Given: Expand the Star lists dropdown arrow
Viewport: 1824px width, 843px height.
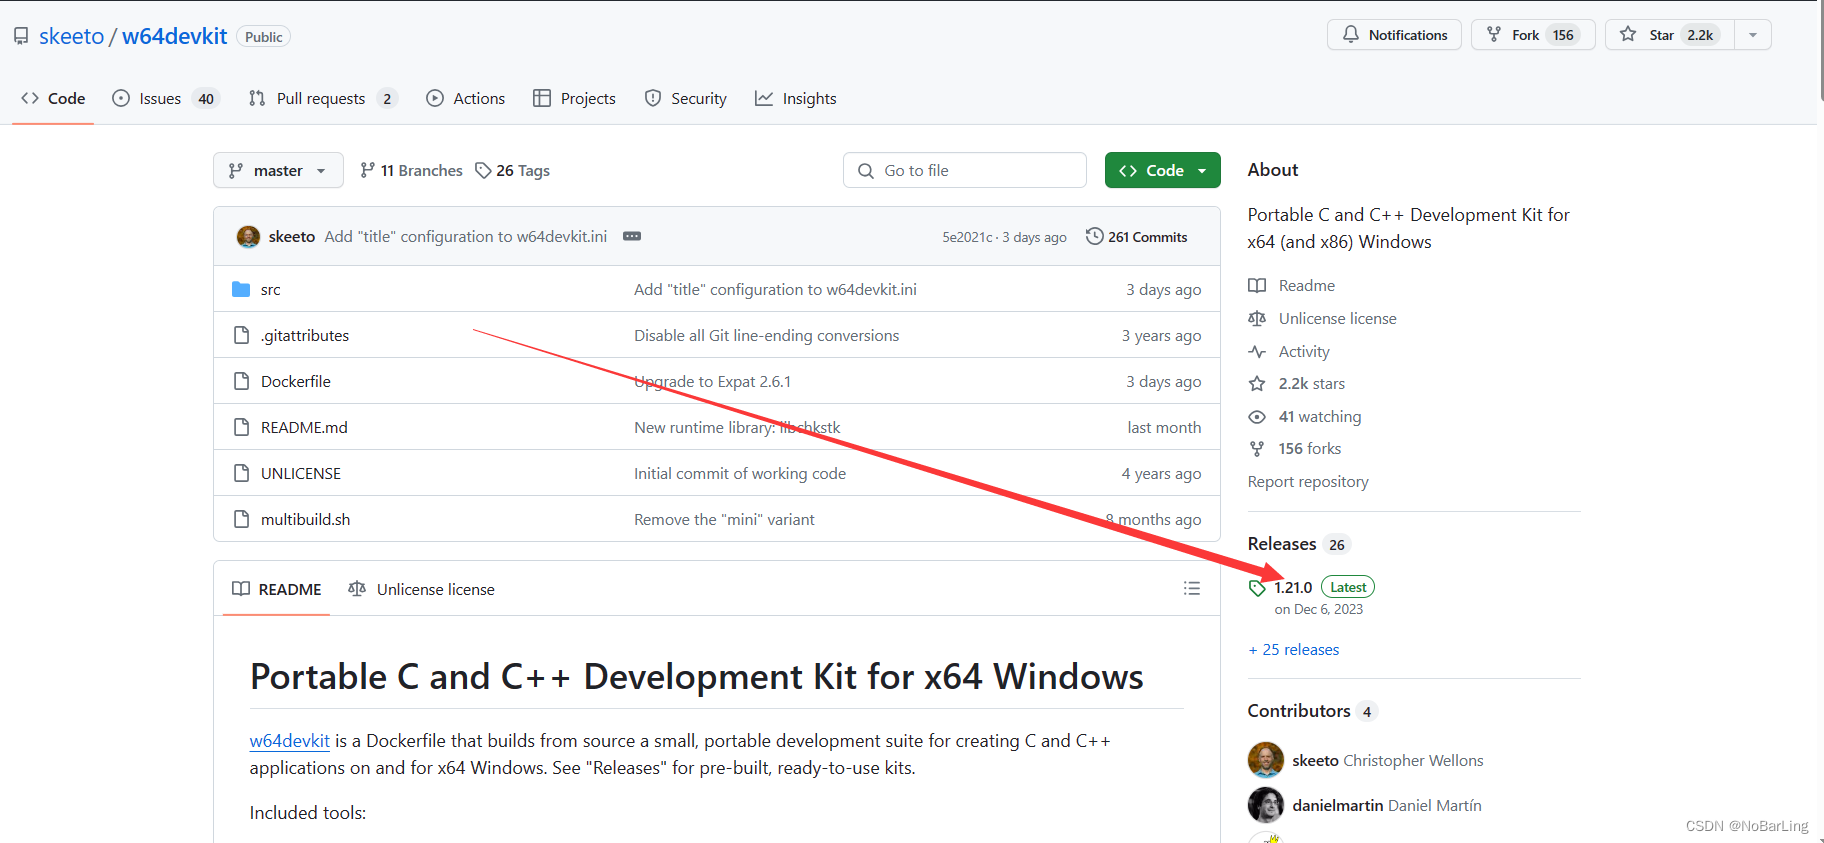Looking at the screenshot, I should pyautogui.click(x=1753, y=35).
